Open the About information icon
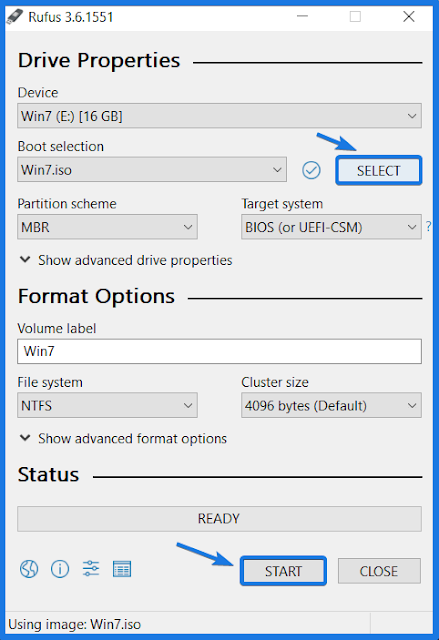Screen dimensions: 439x640 [x=60, y=569]
